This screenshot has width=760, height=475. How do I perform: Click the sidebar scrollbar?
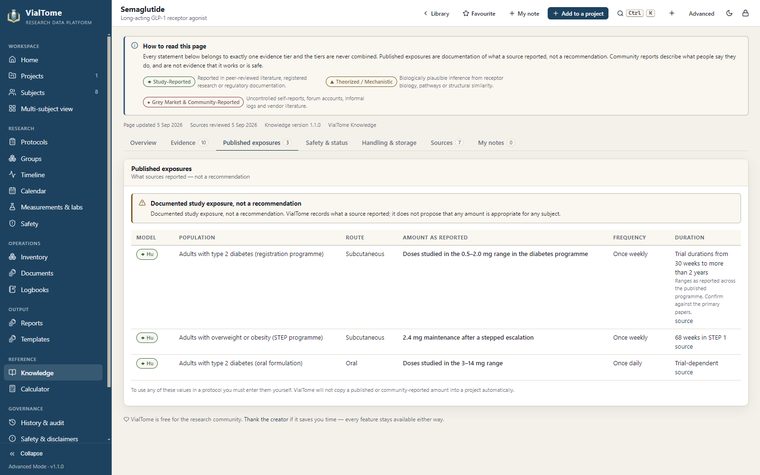click(x=109, y=211)
